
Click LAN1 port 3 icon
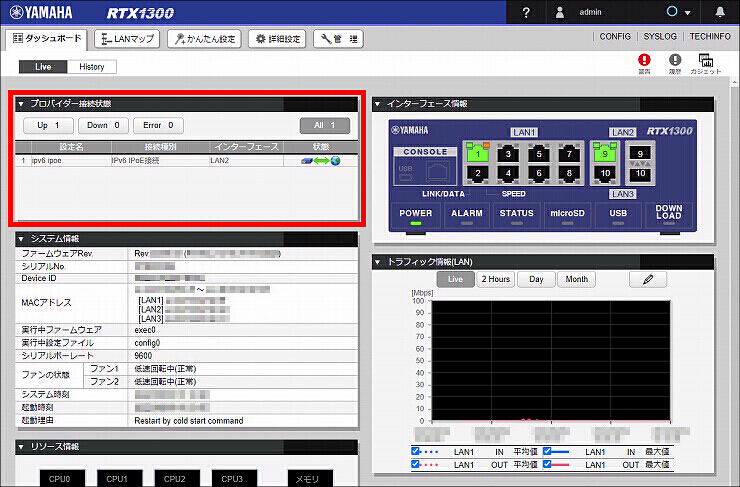(x=508, y=153)
